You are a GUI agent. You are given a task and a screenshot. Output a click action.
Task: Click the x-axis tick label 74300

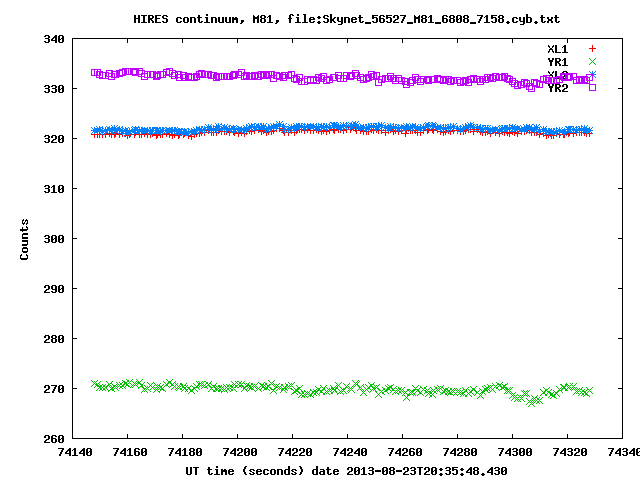tap(515, 452)
